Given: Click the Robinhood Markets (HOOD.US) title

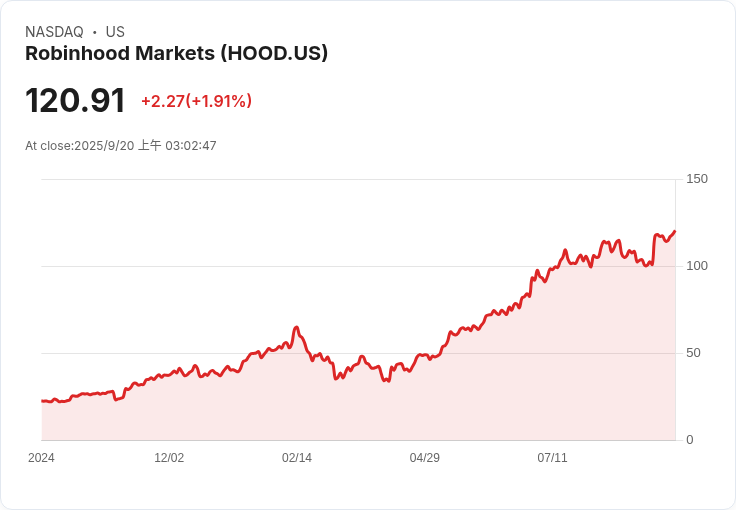Looking at the screenshot, I should pos(176,53).
